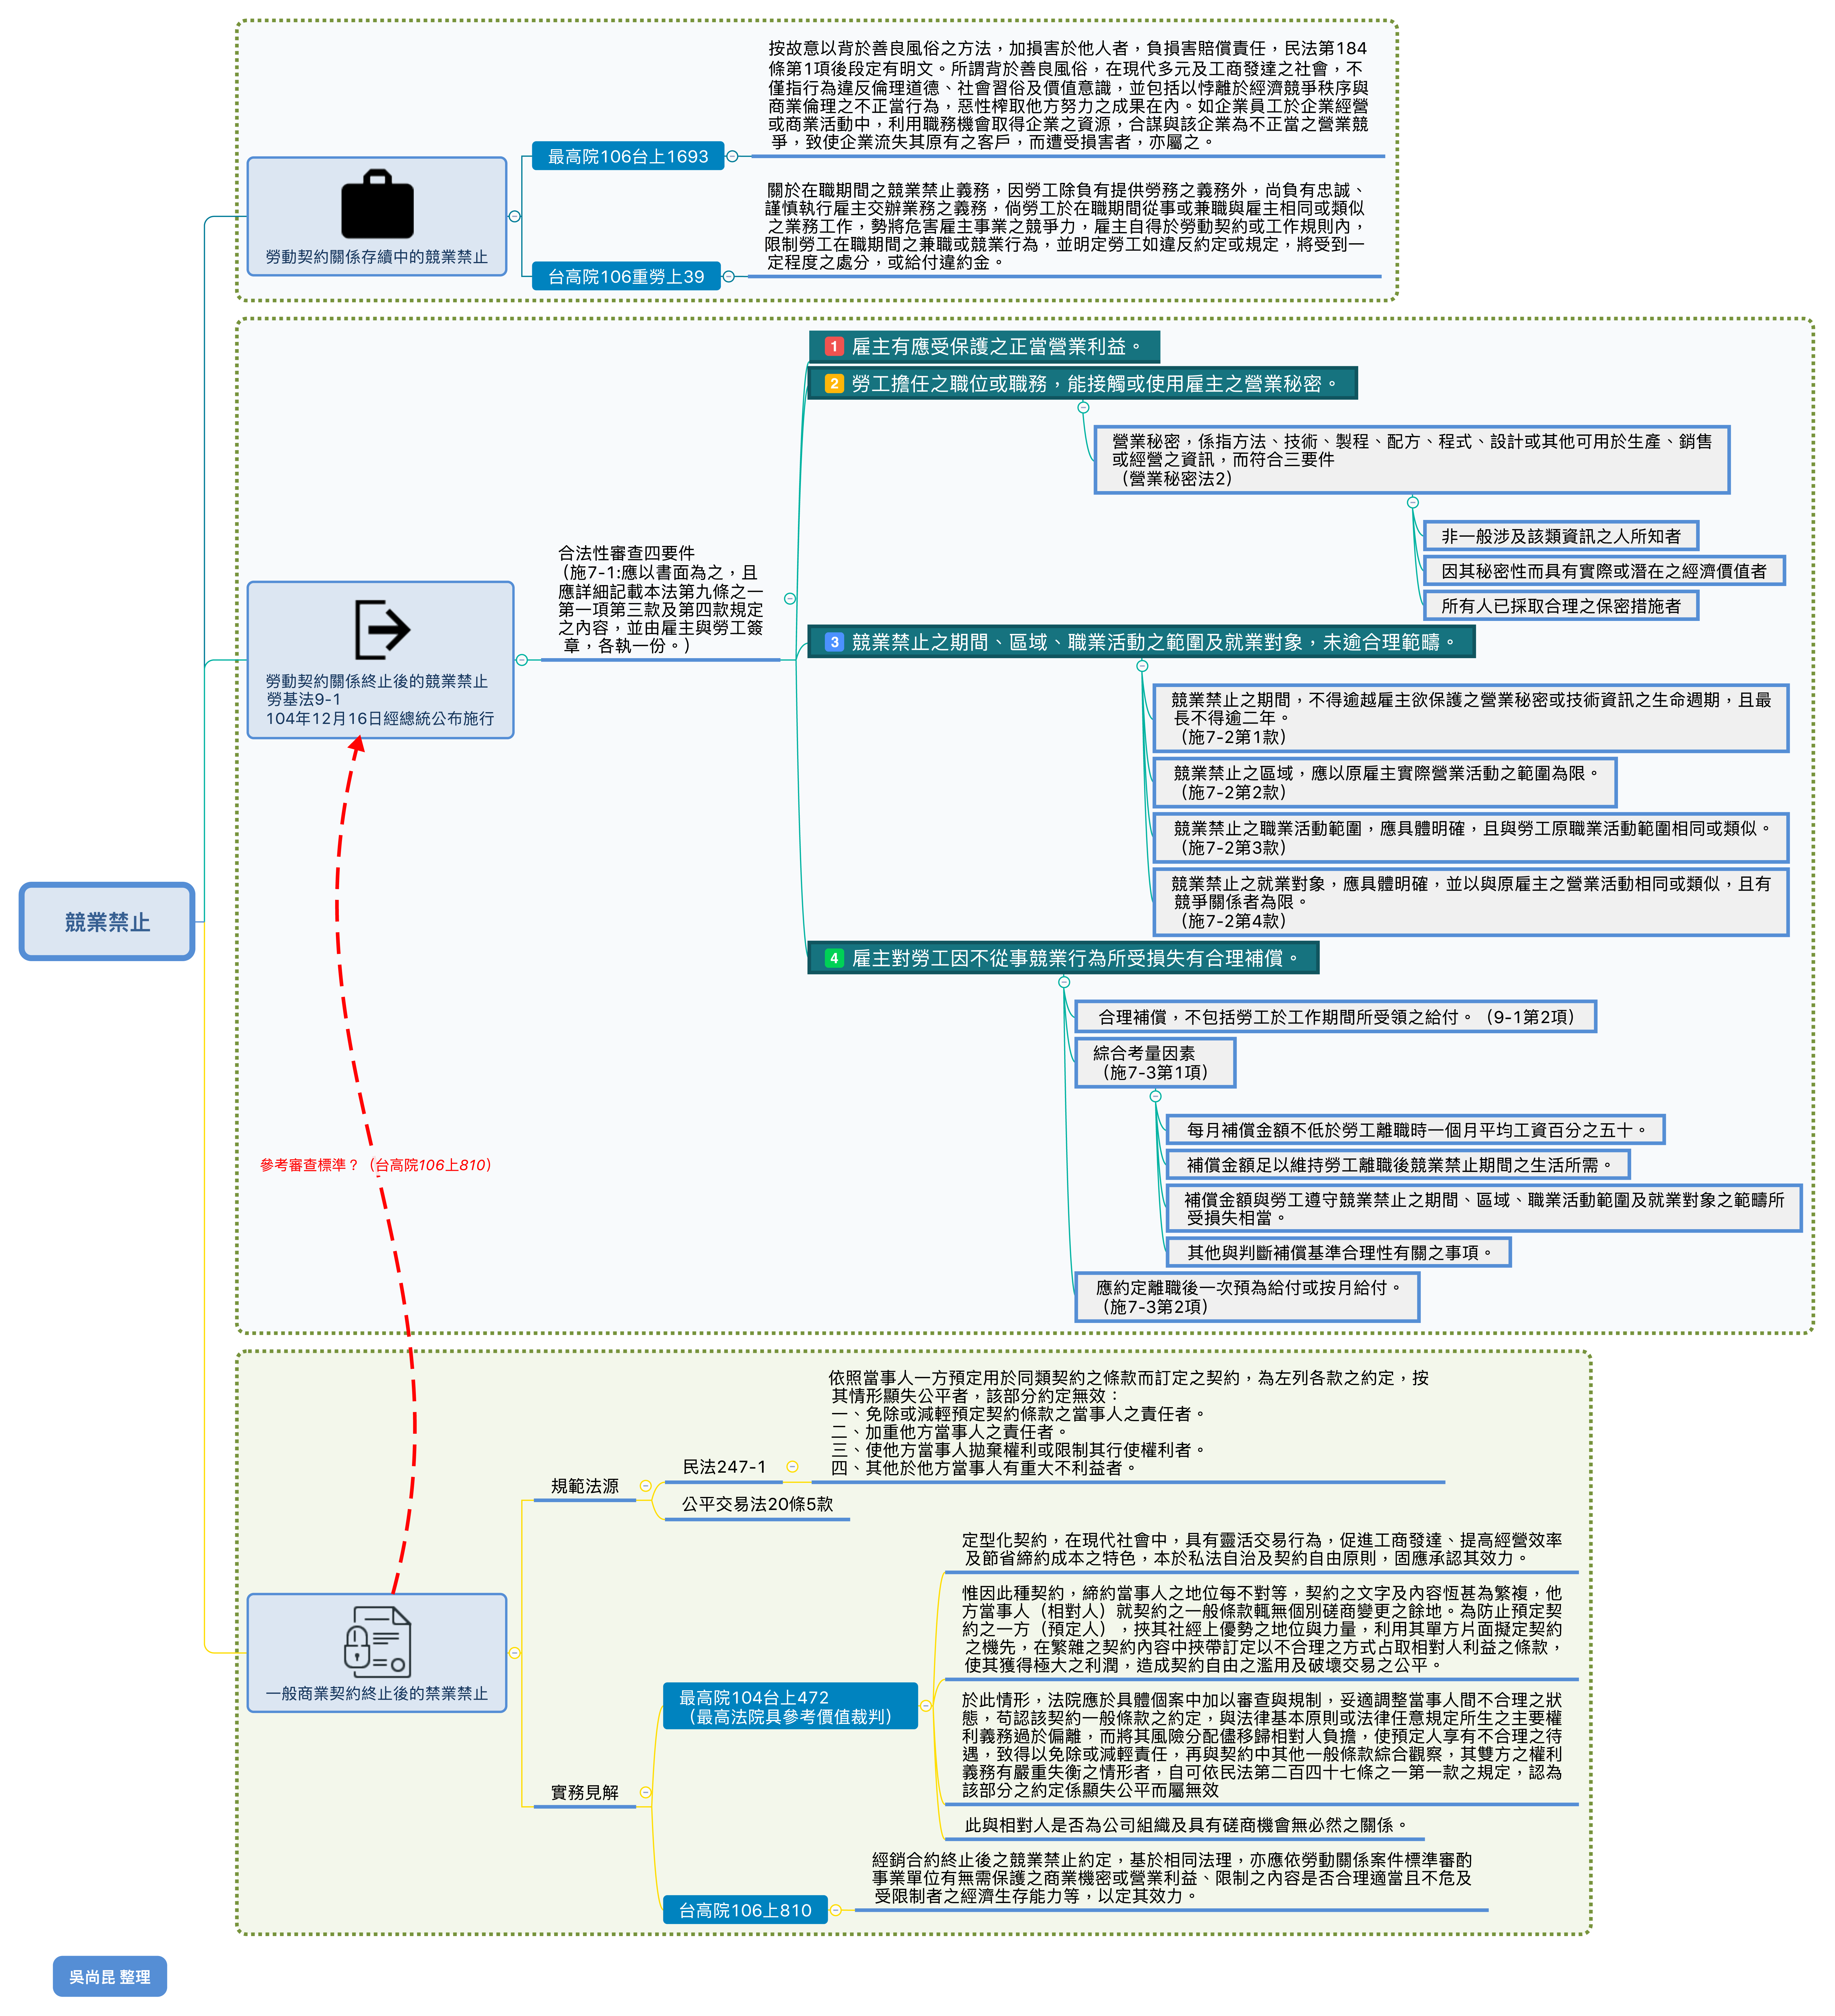Viewport: 1835px width, 2016px height.
Task: Click the briefcase icon in top topic
Action: pos(377,205)
